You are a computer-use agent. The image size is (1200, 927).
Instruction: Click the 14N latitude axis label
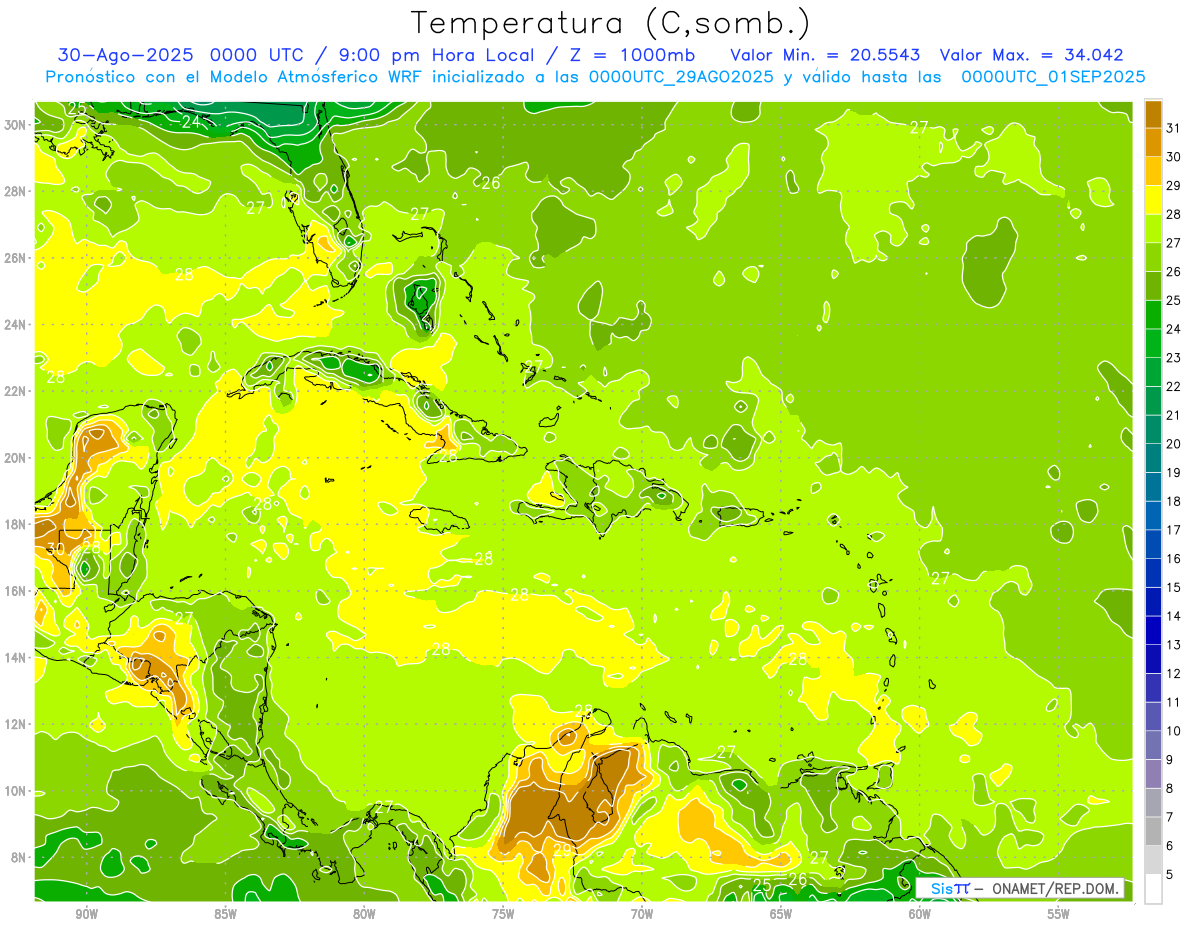coord(16,658)
